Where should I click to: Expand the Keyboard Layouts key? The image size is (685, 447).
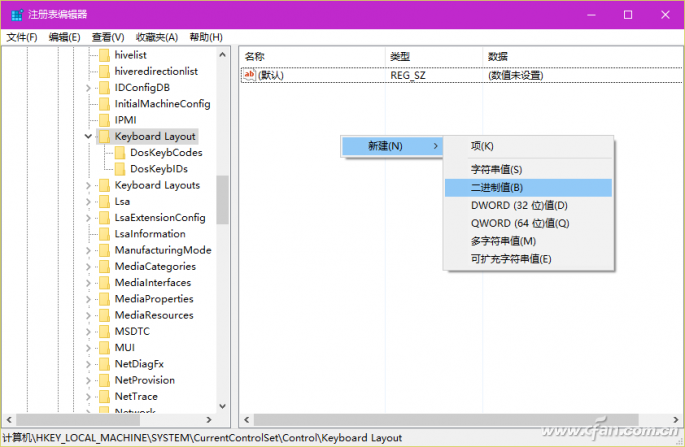pos(88,186)
